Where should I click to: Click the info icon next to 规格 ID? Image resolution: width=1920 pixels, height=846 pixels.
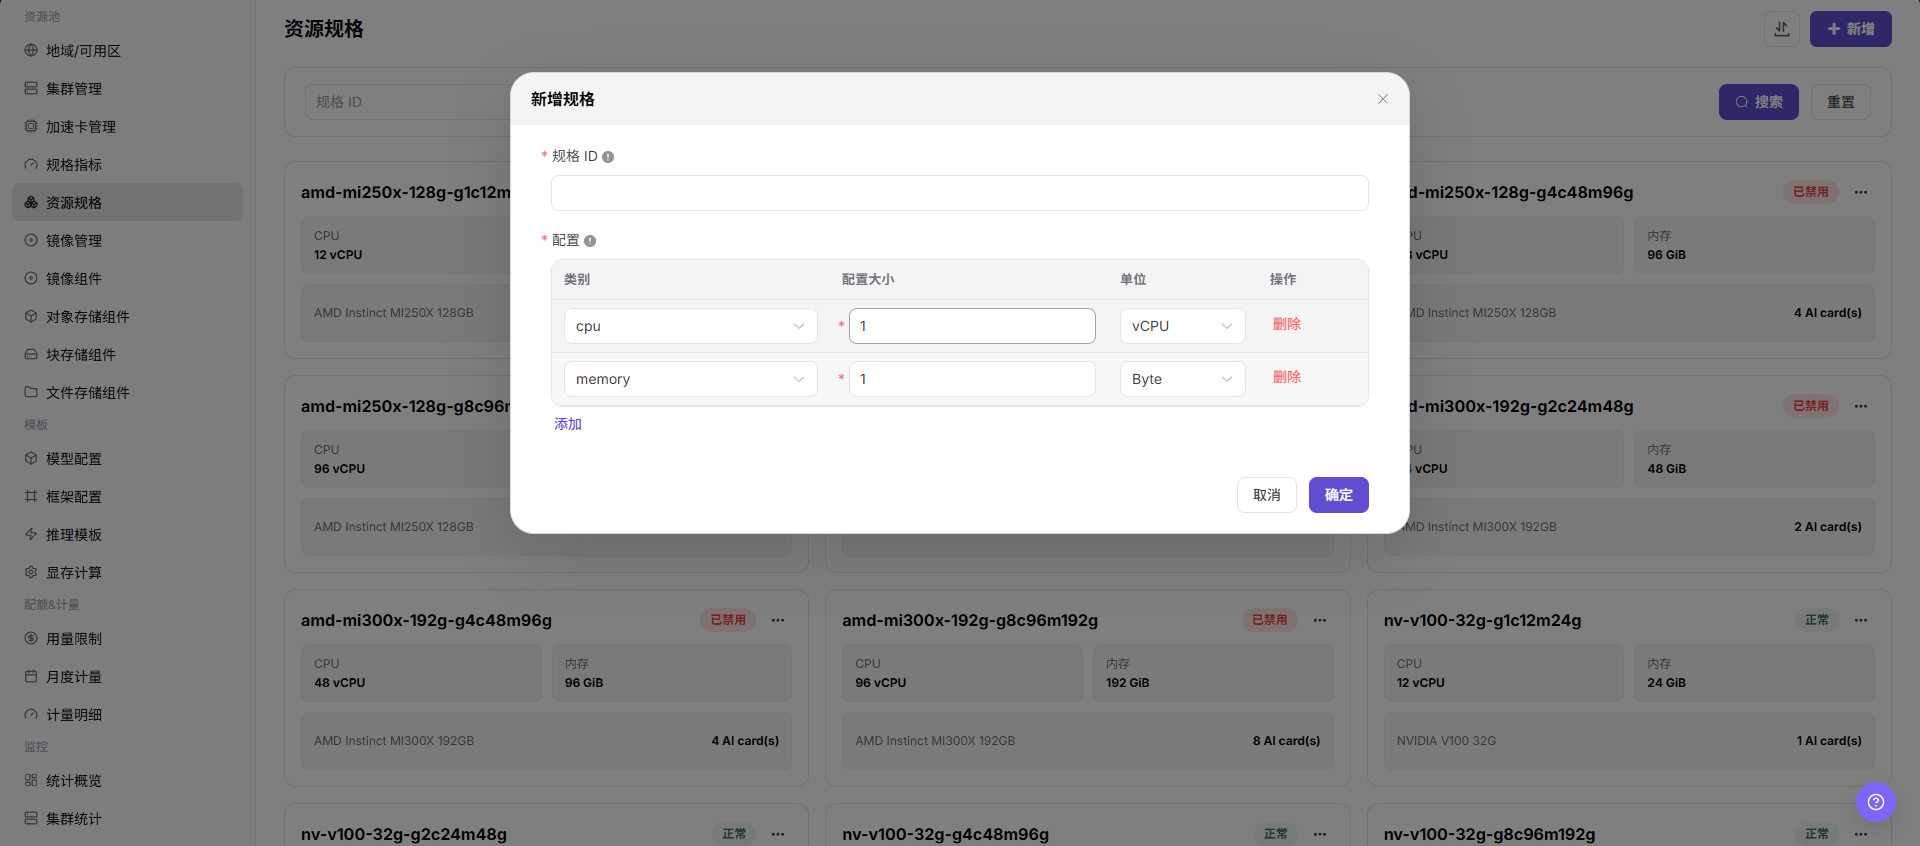pos(608,157)
